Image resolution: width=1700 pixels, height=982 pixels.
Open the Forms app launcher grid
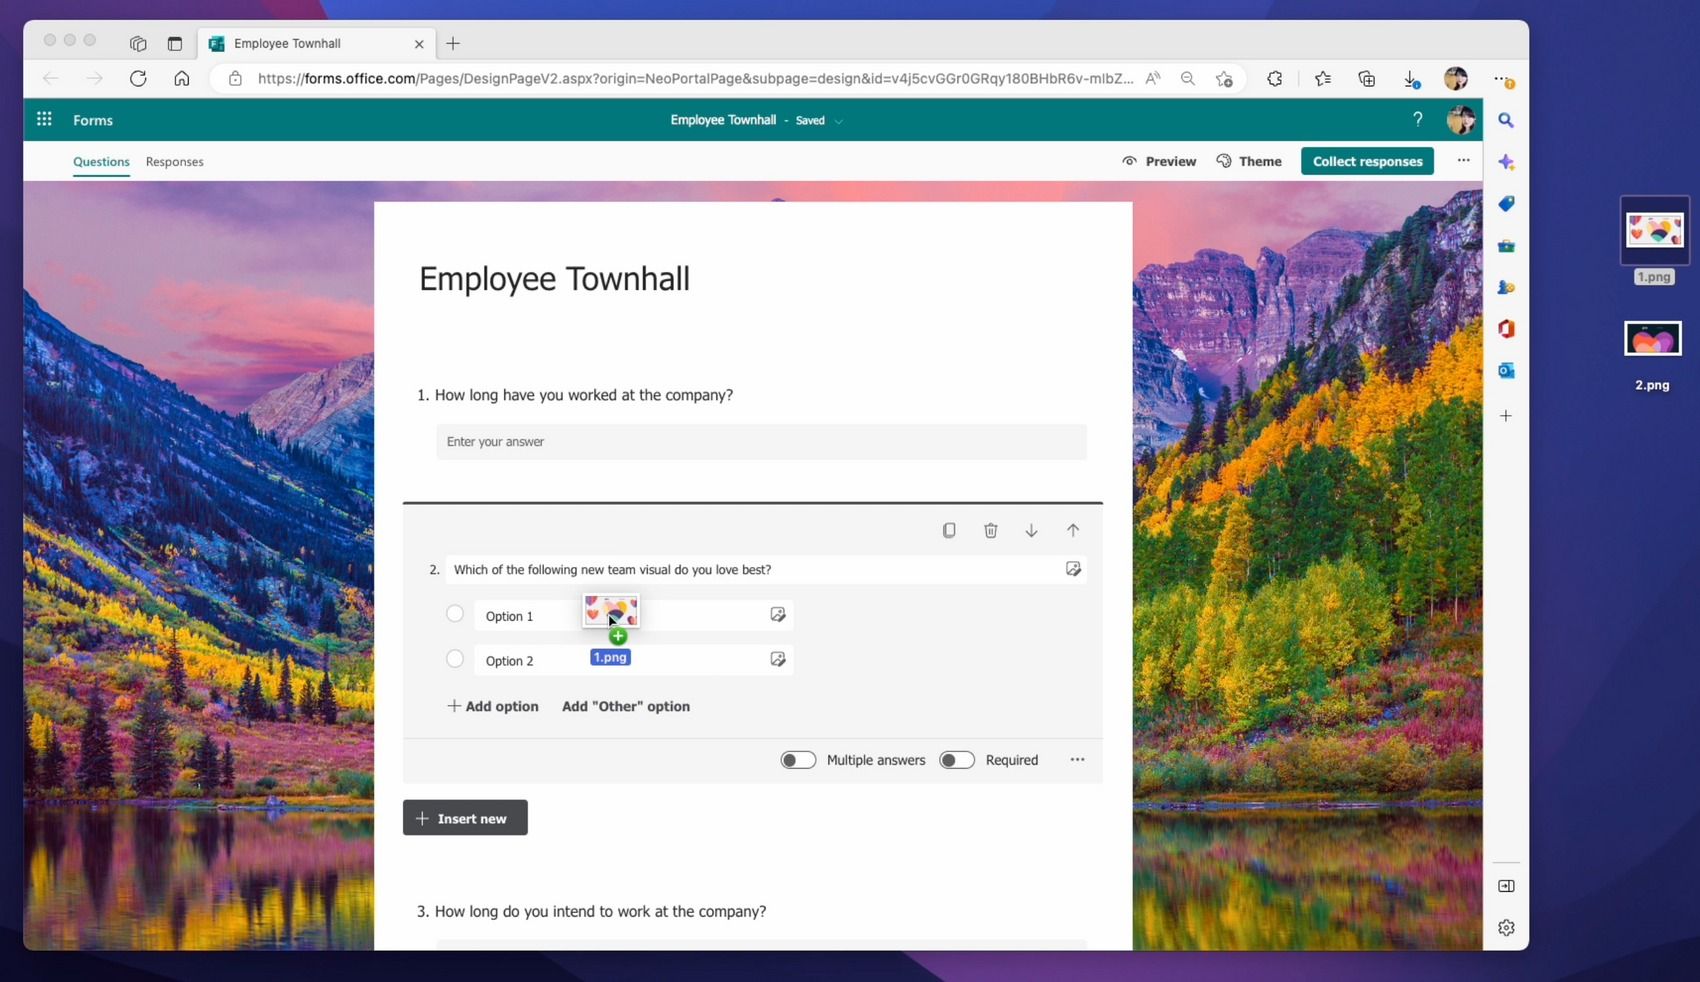[44, 119]
